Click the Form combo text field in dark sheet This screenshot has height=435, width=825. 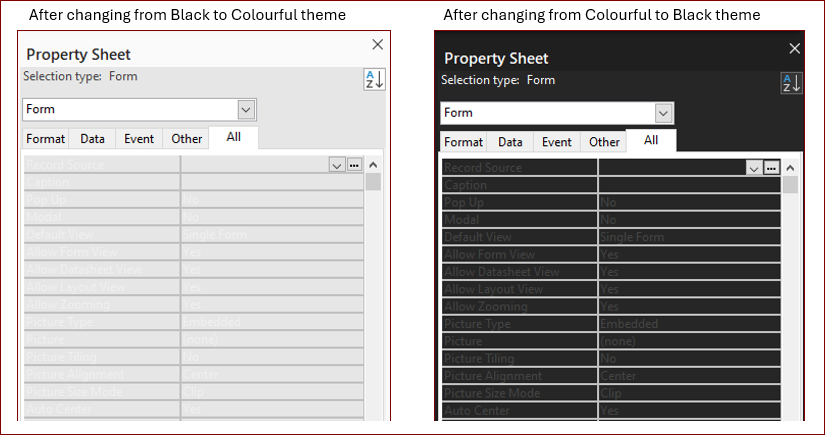click(x=549, y=113)
